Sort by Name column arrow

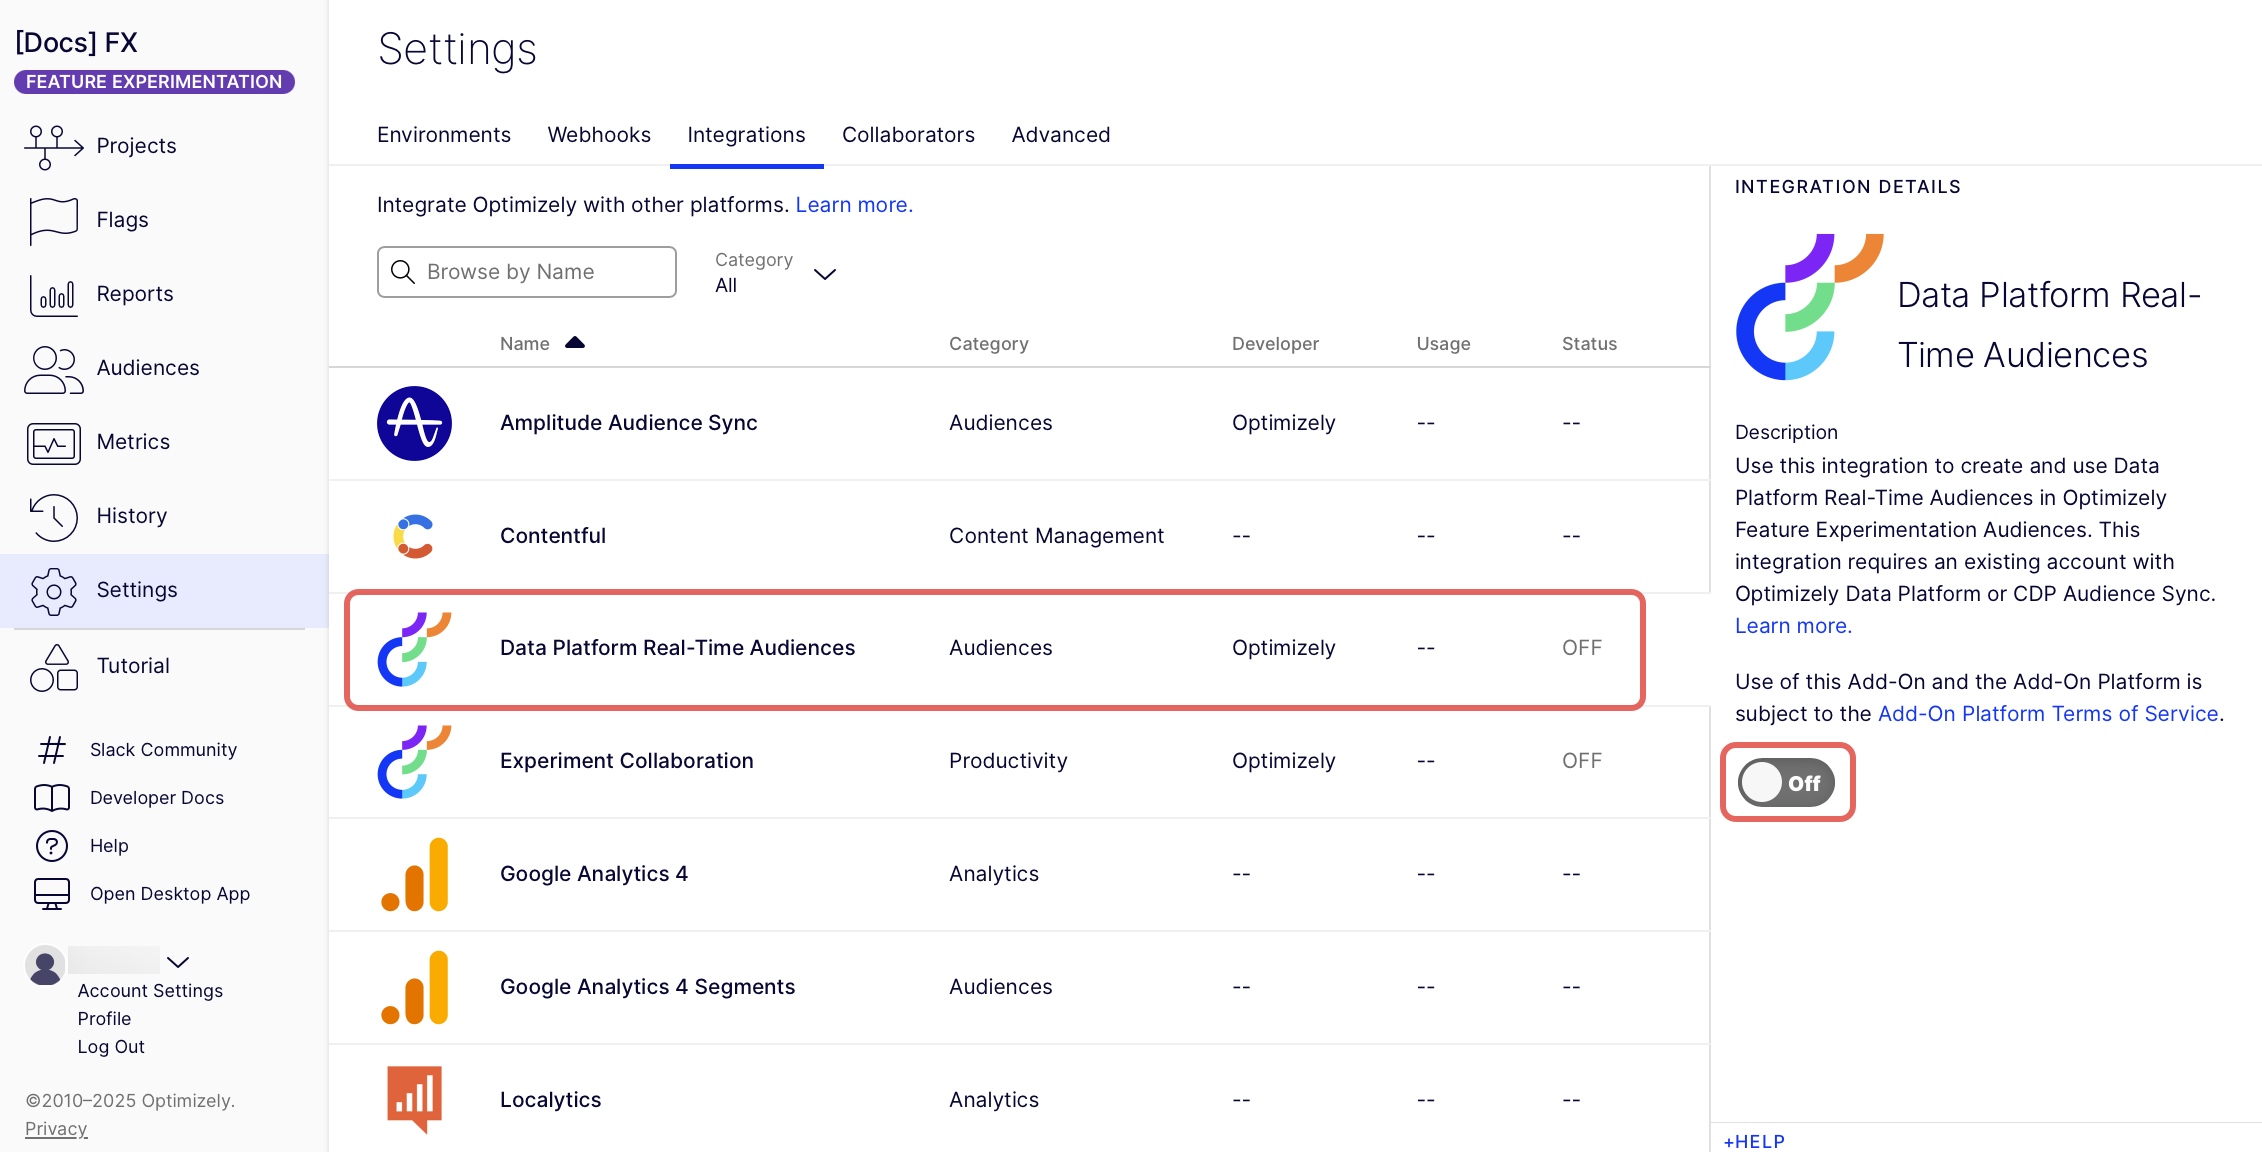pyautogui.click(x=574, y=343)
